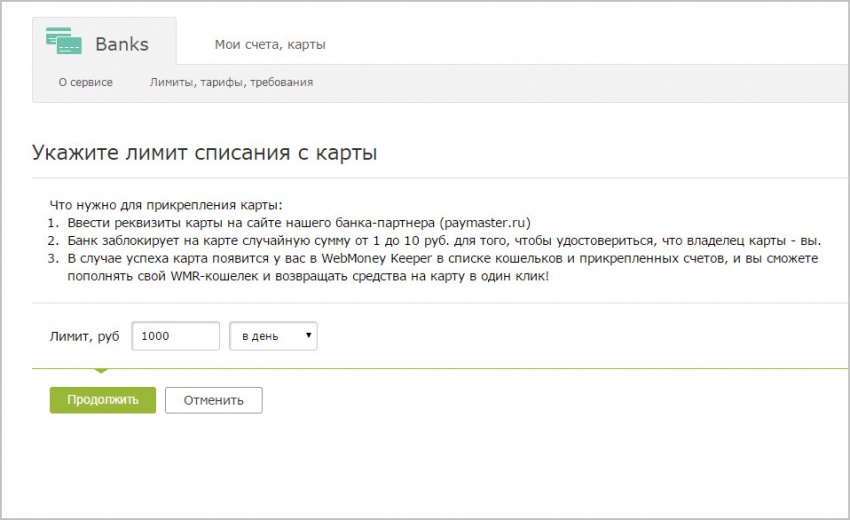Click the Продолжить button
The height and width of the screenshot is (520, 850).
tap(103, 400)
